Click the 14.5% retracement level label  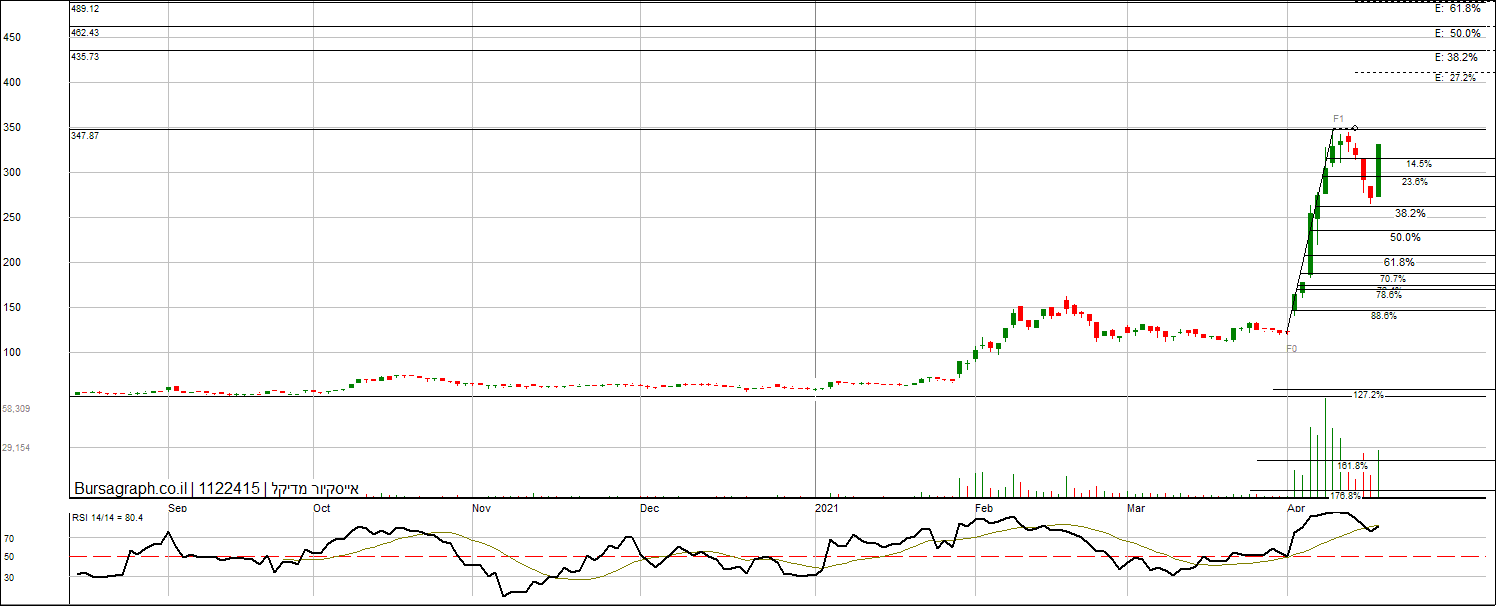click(1418, 163)
